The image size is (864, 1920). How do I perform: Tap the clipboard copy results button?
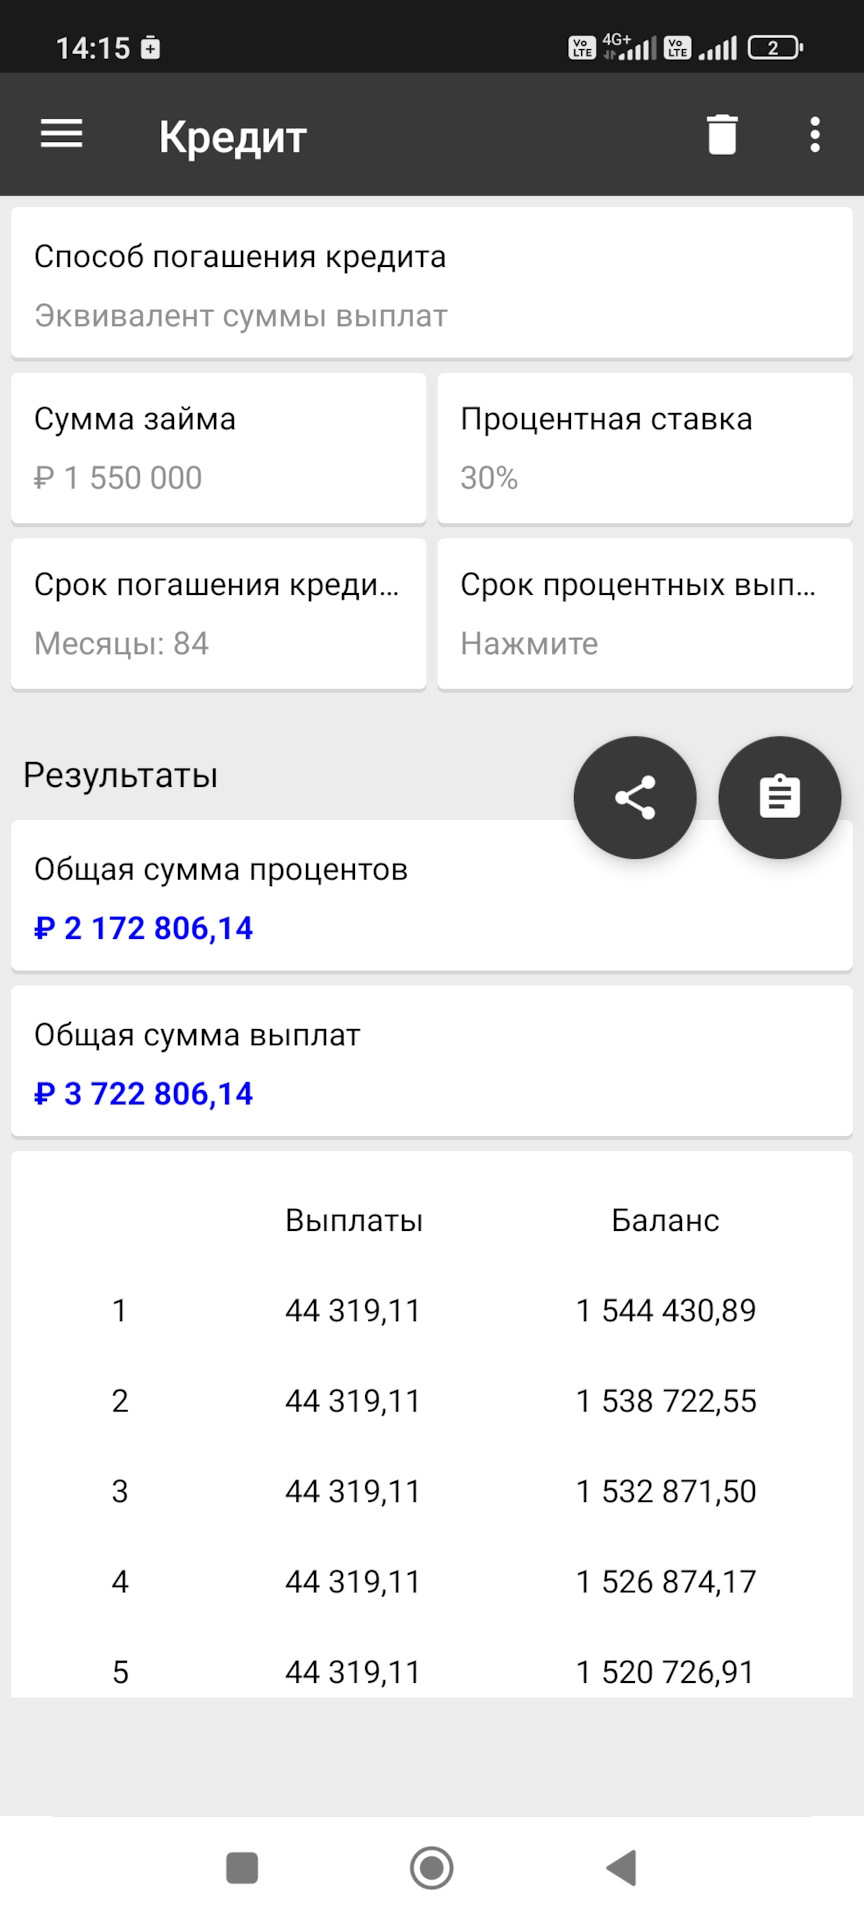click(779, 797)
